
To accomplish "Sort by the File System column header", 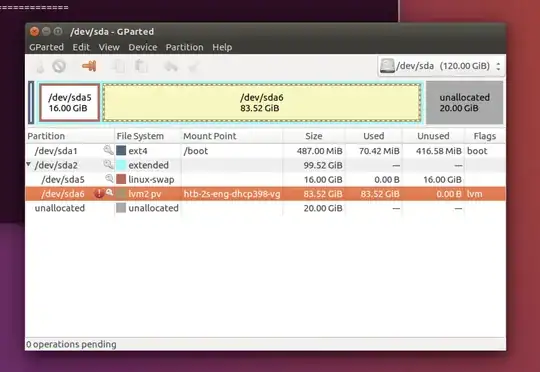I will [147, 136].
